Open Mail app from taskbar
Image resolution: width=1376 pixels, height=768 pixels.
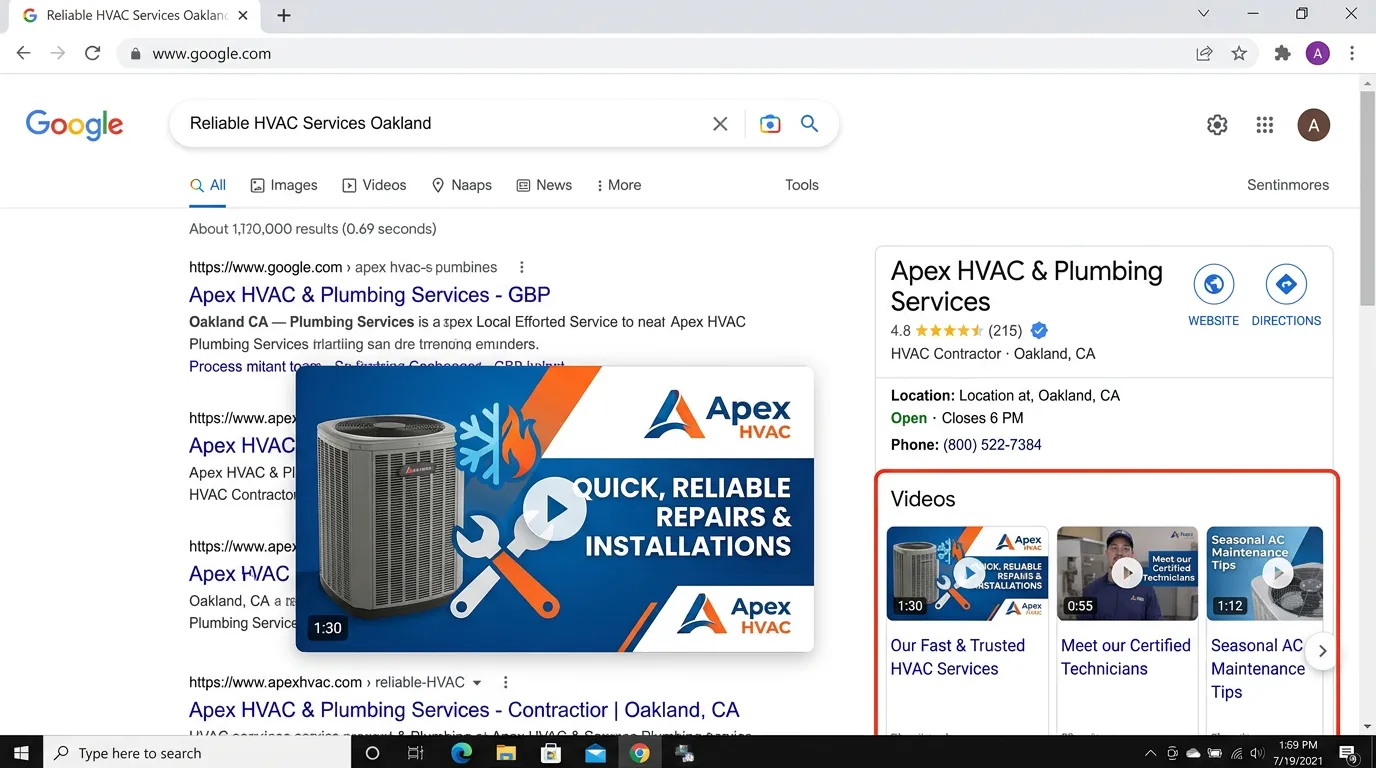pos(596,753)
